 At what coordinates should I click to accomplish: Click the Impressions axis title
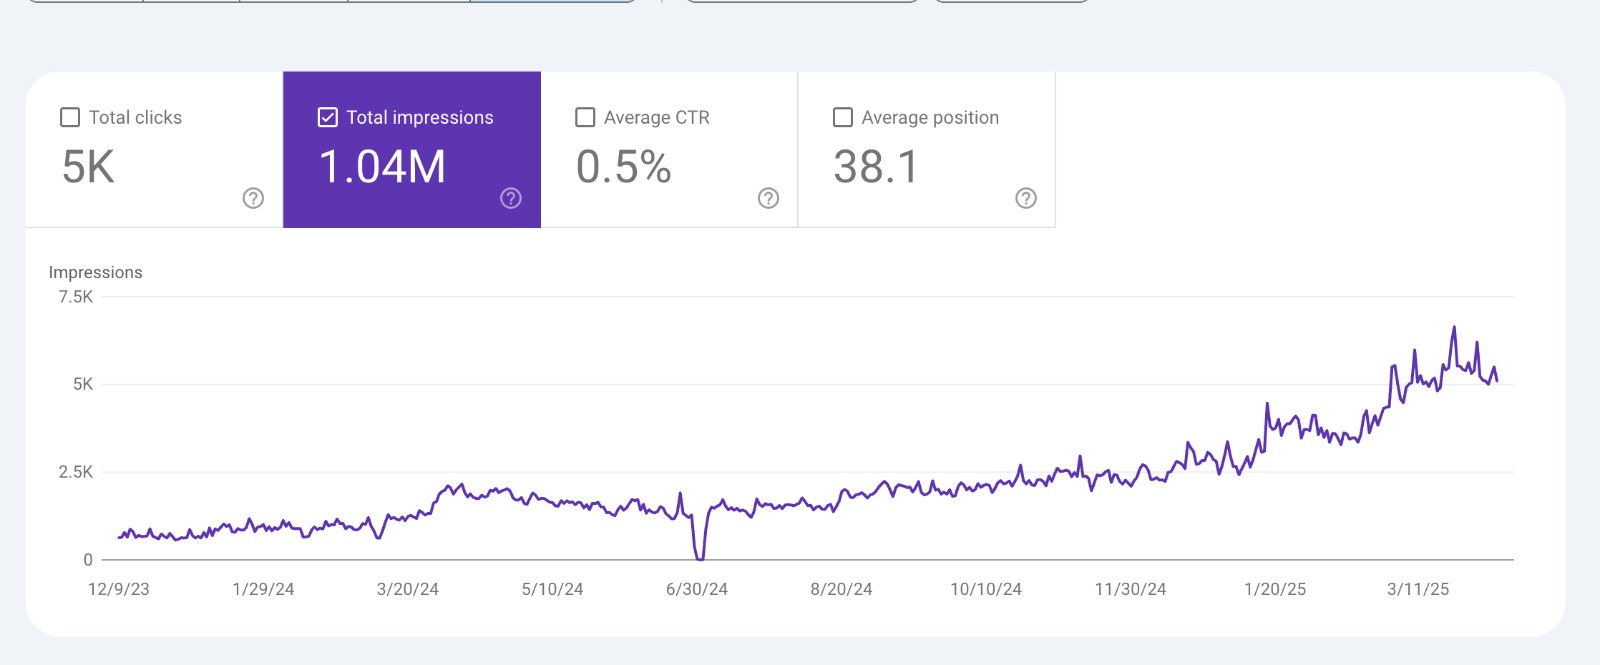[x=96, y=272]
